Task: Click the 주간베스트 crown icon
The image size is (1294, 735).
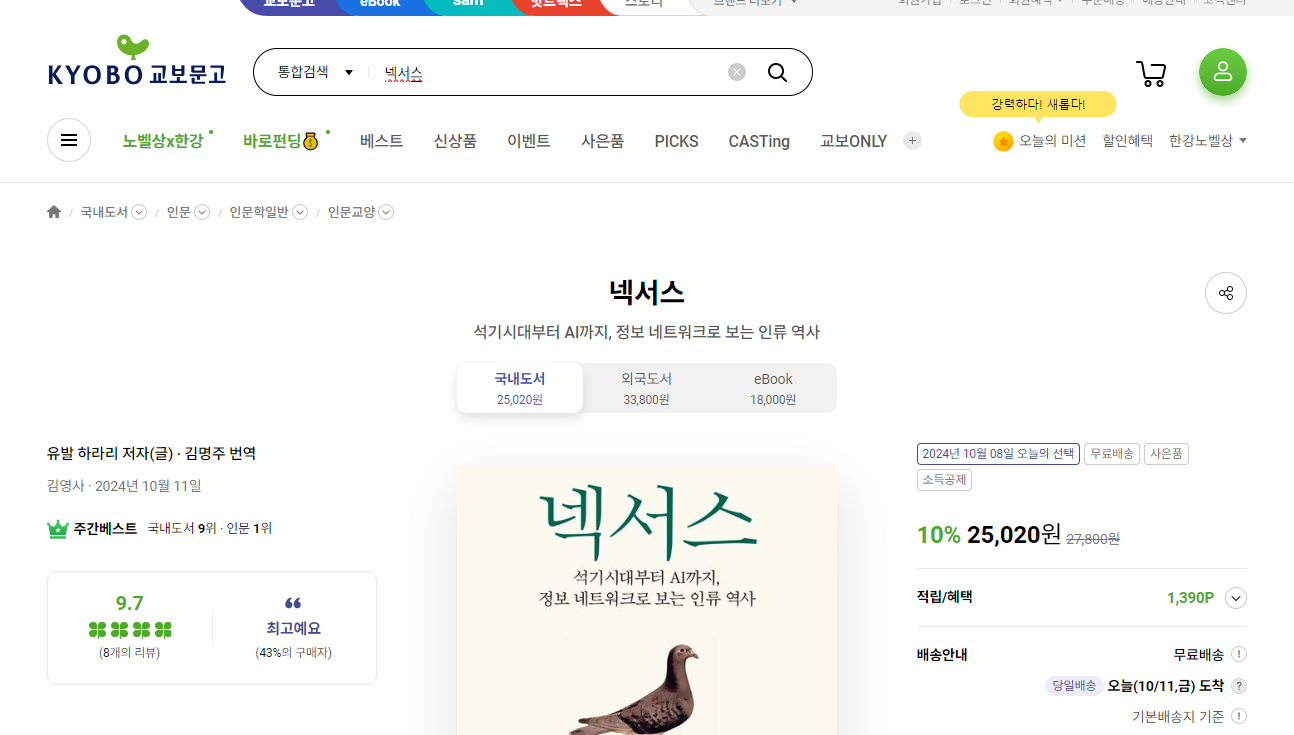Action: point(58,529)
